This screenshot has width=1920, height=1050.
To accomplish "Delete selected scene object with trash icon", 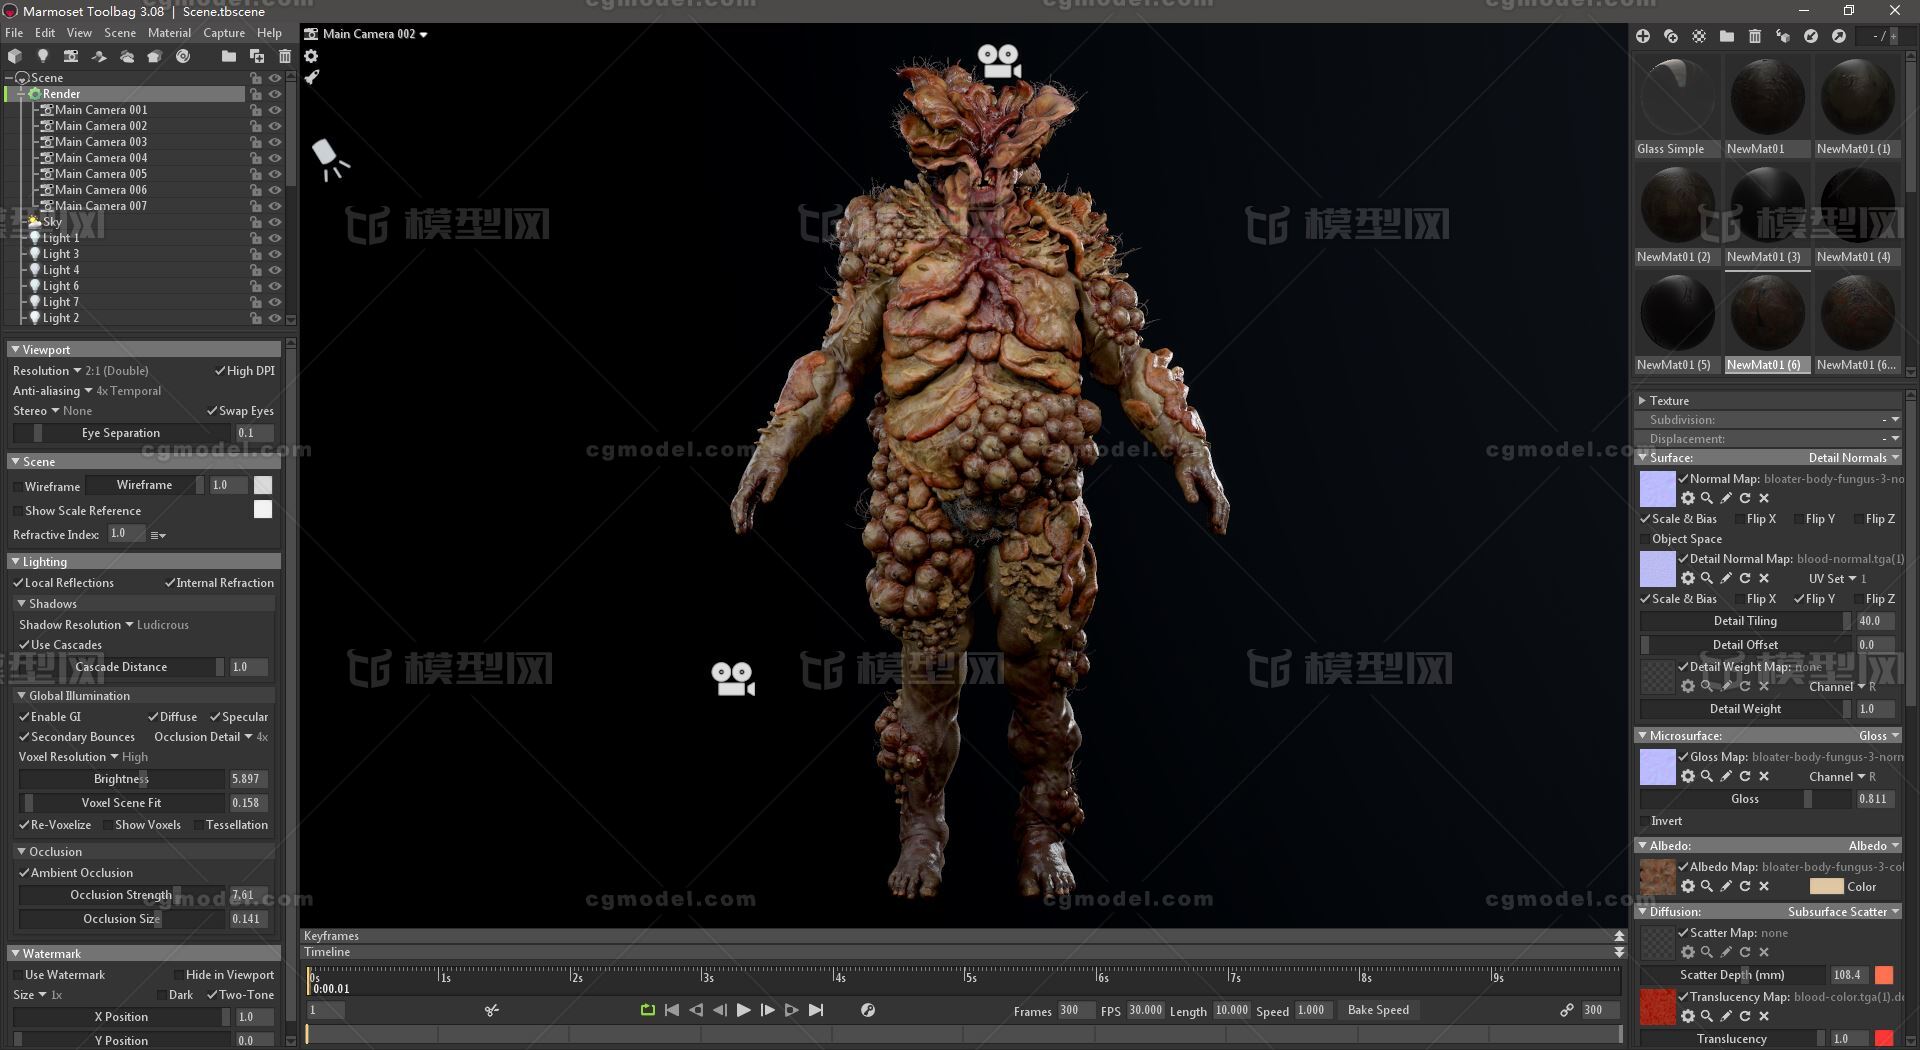I will pyautogui.click(x=285, y=56).
